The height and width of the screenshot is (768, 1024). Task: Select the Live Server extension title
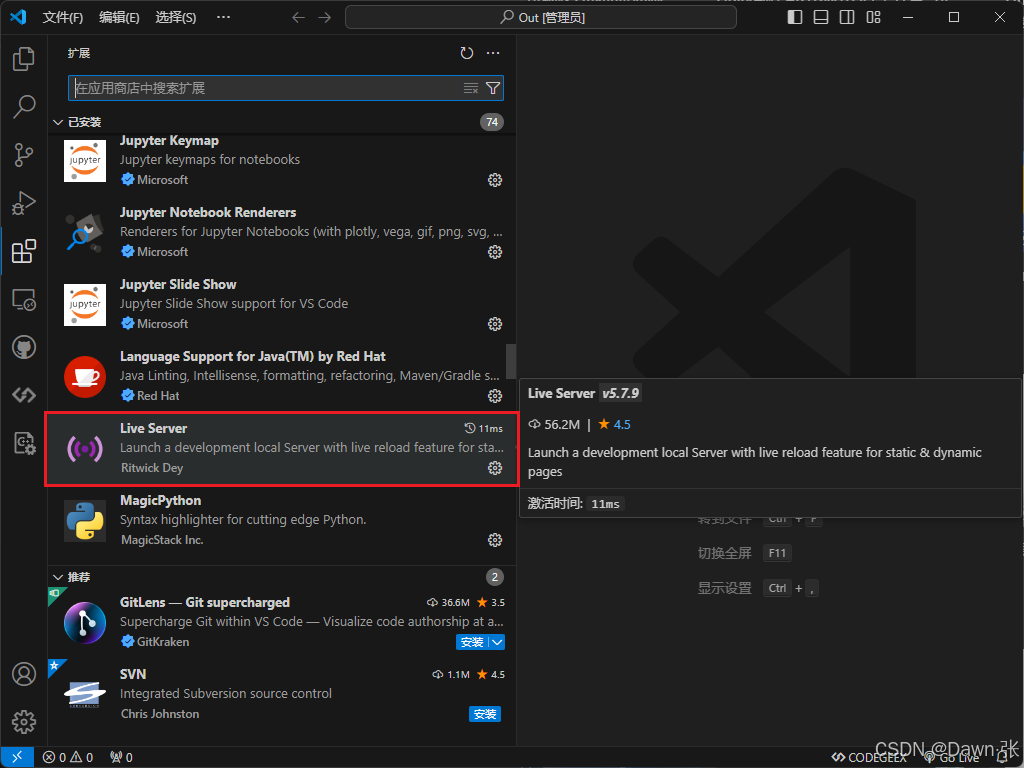click(x=153, y=428)
